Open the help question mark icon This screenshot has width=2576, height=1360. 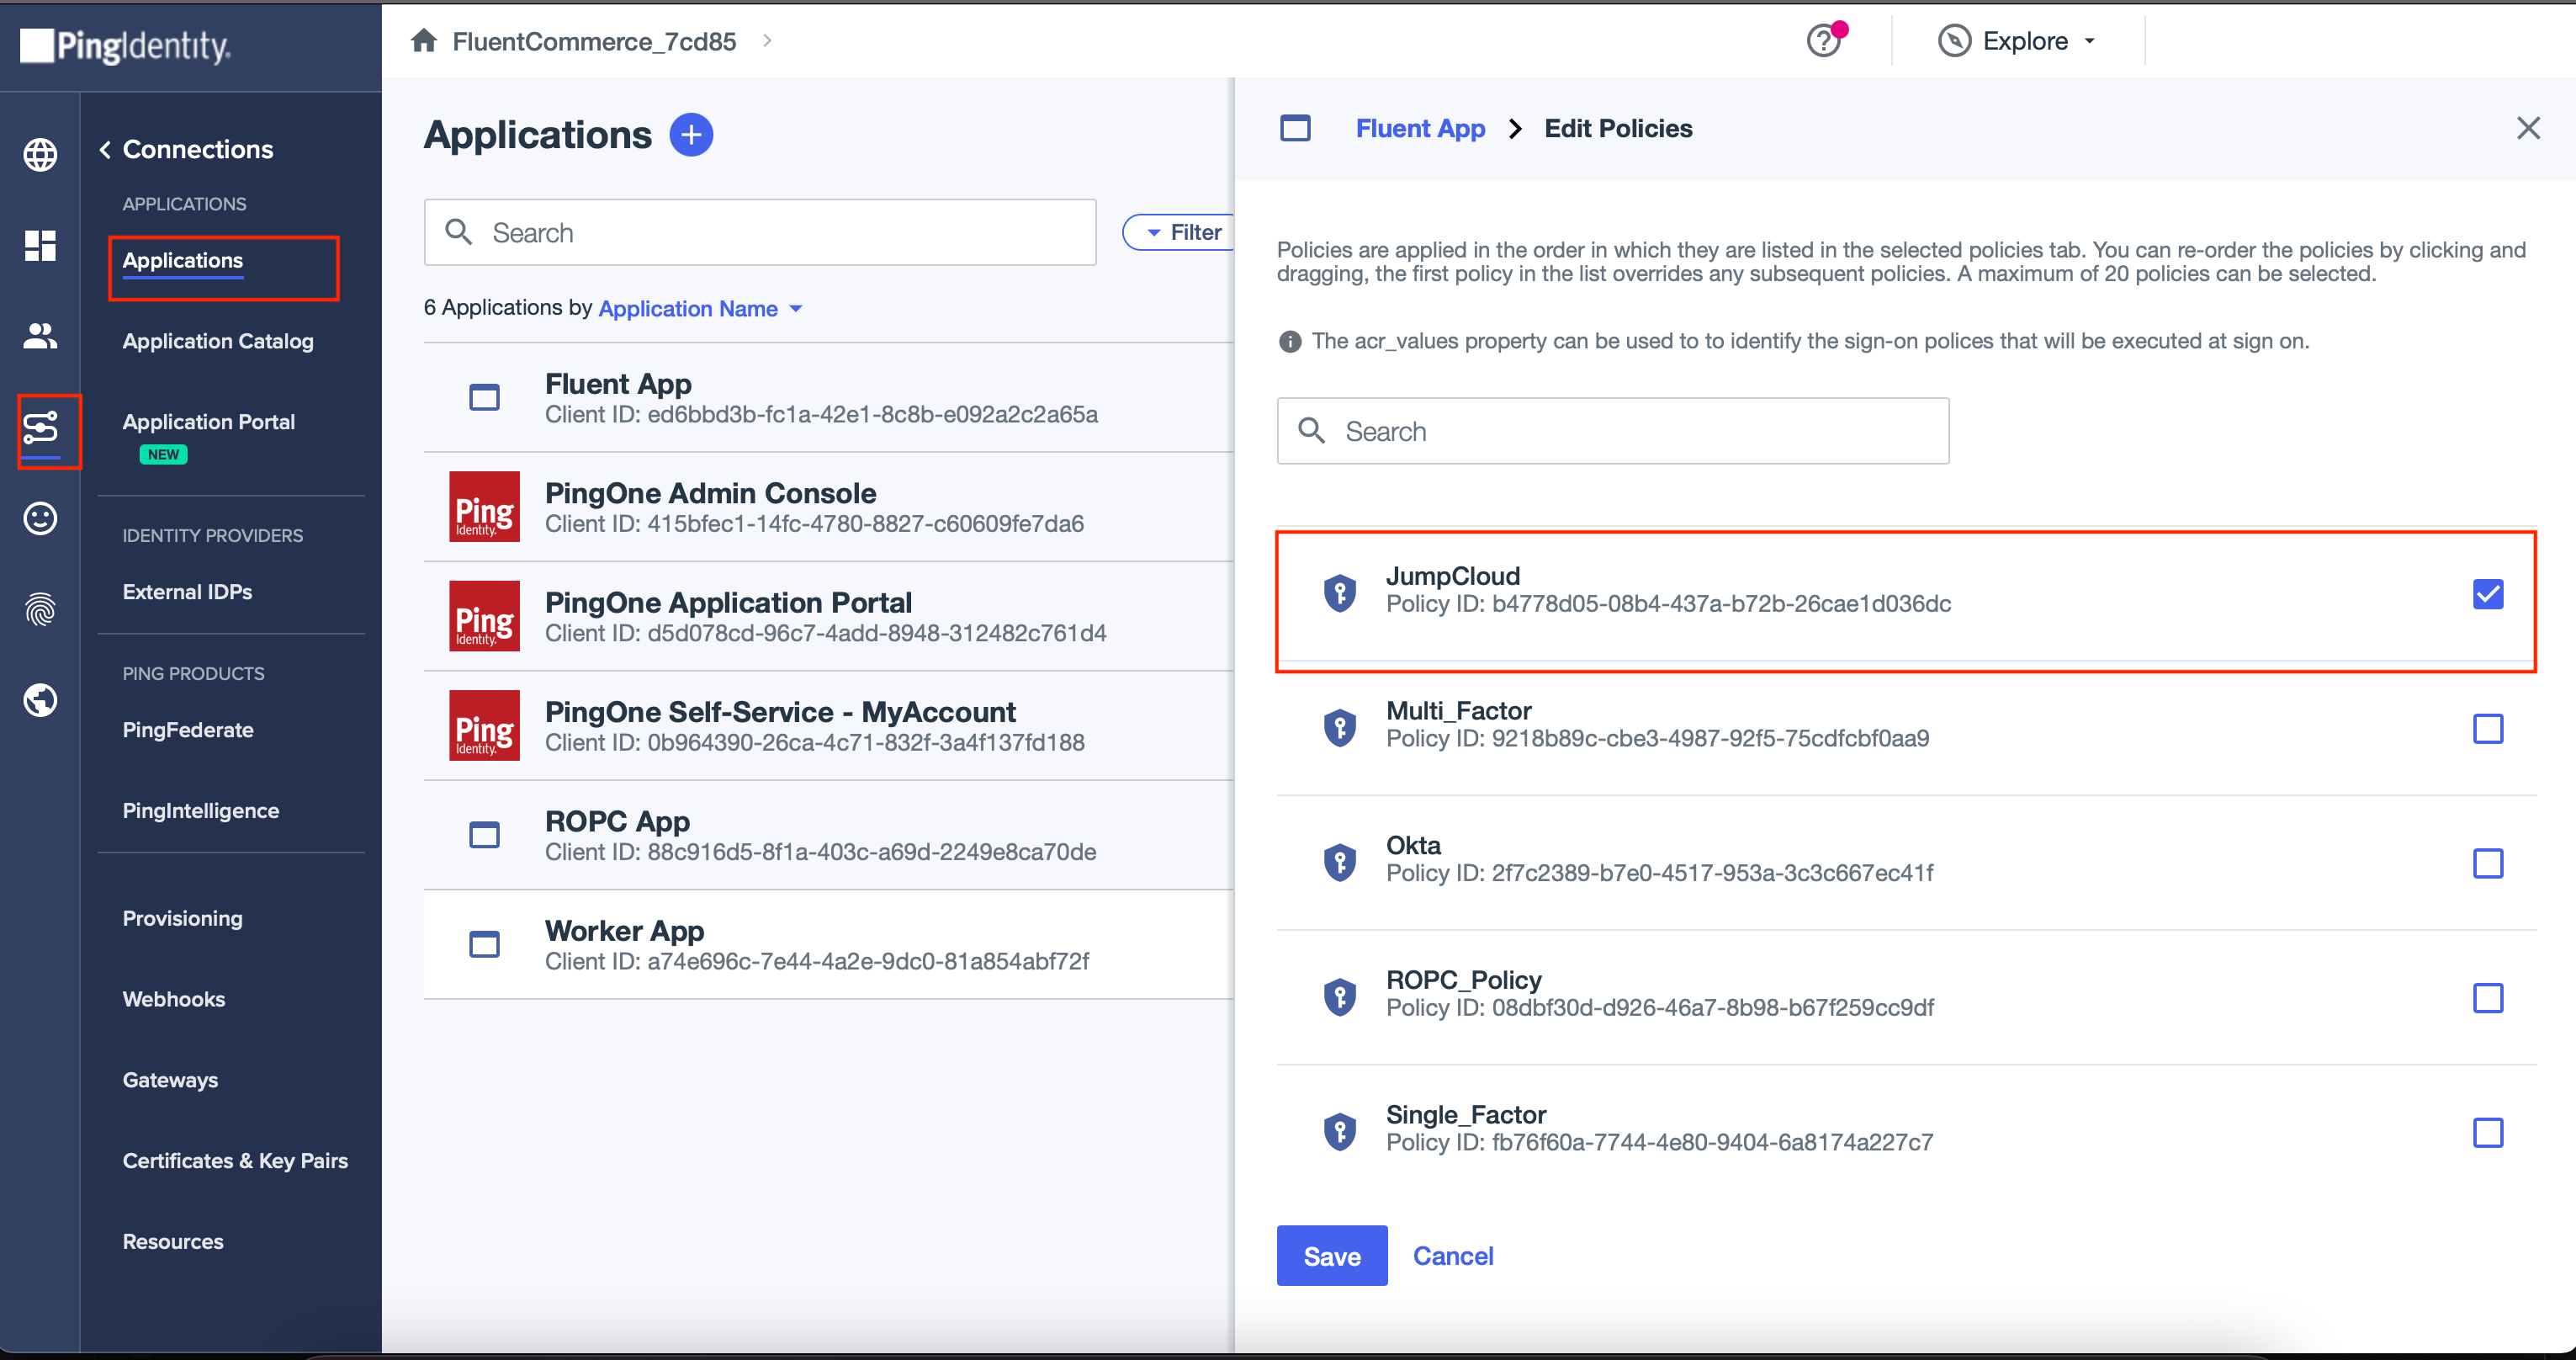(x=1824, y=41)
